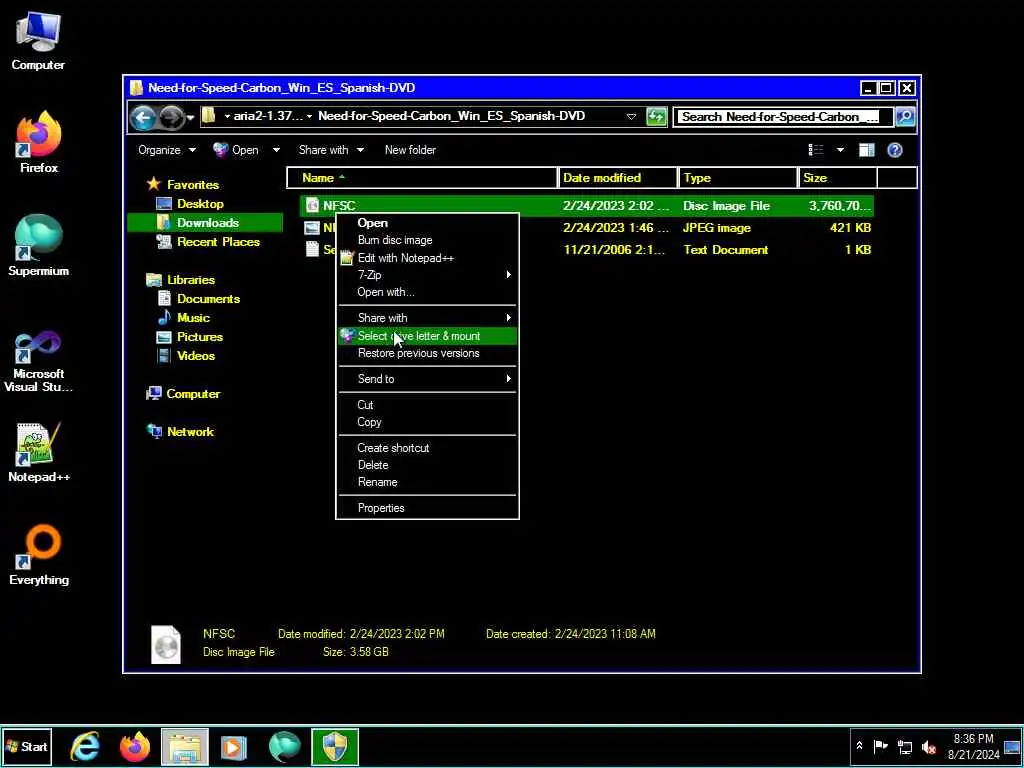Sort by the Size column header

[x=838, y=178]
